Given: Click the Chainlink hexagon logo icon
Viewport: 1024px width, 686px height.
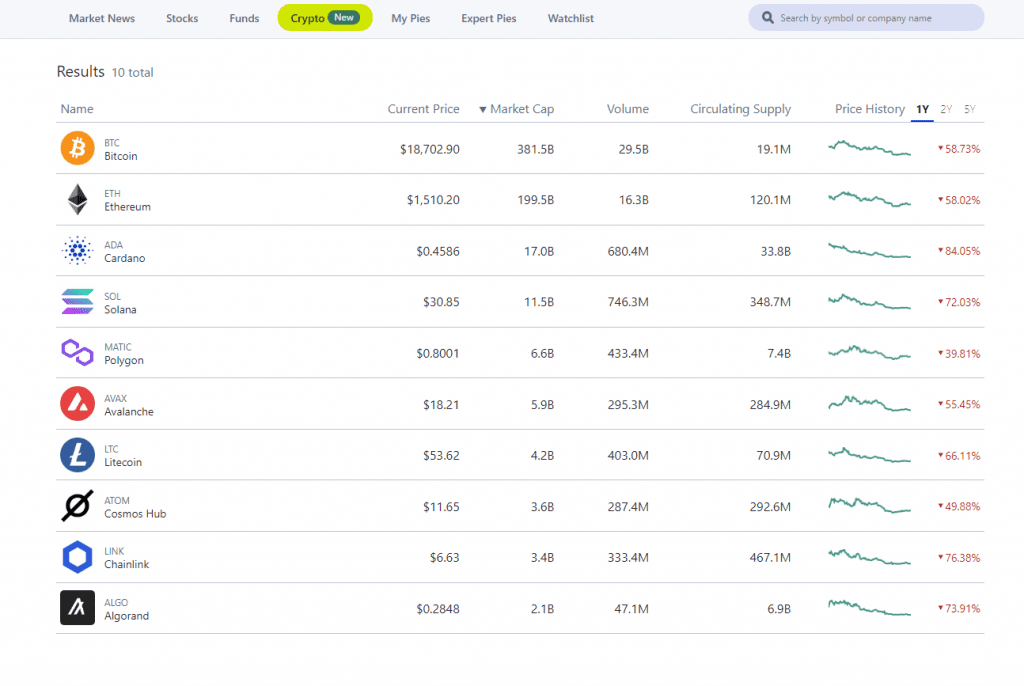Looking at the screenshot, I should tap(77, 557).
